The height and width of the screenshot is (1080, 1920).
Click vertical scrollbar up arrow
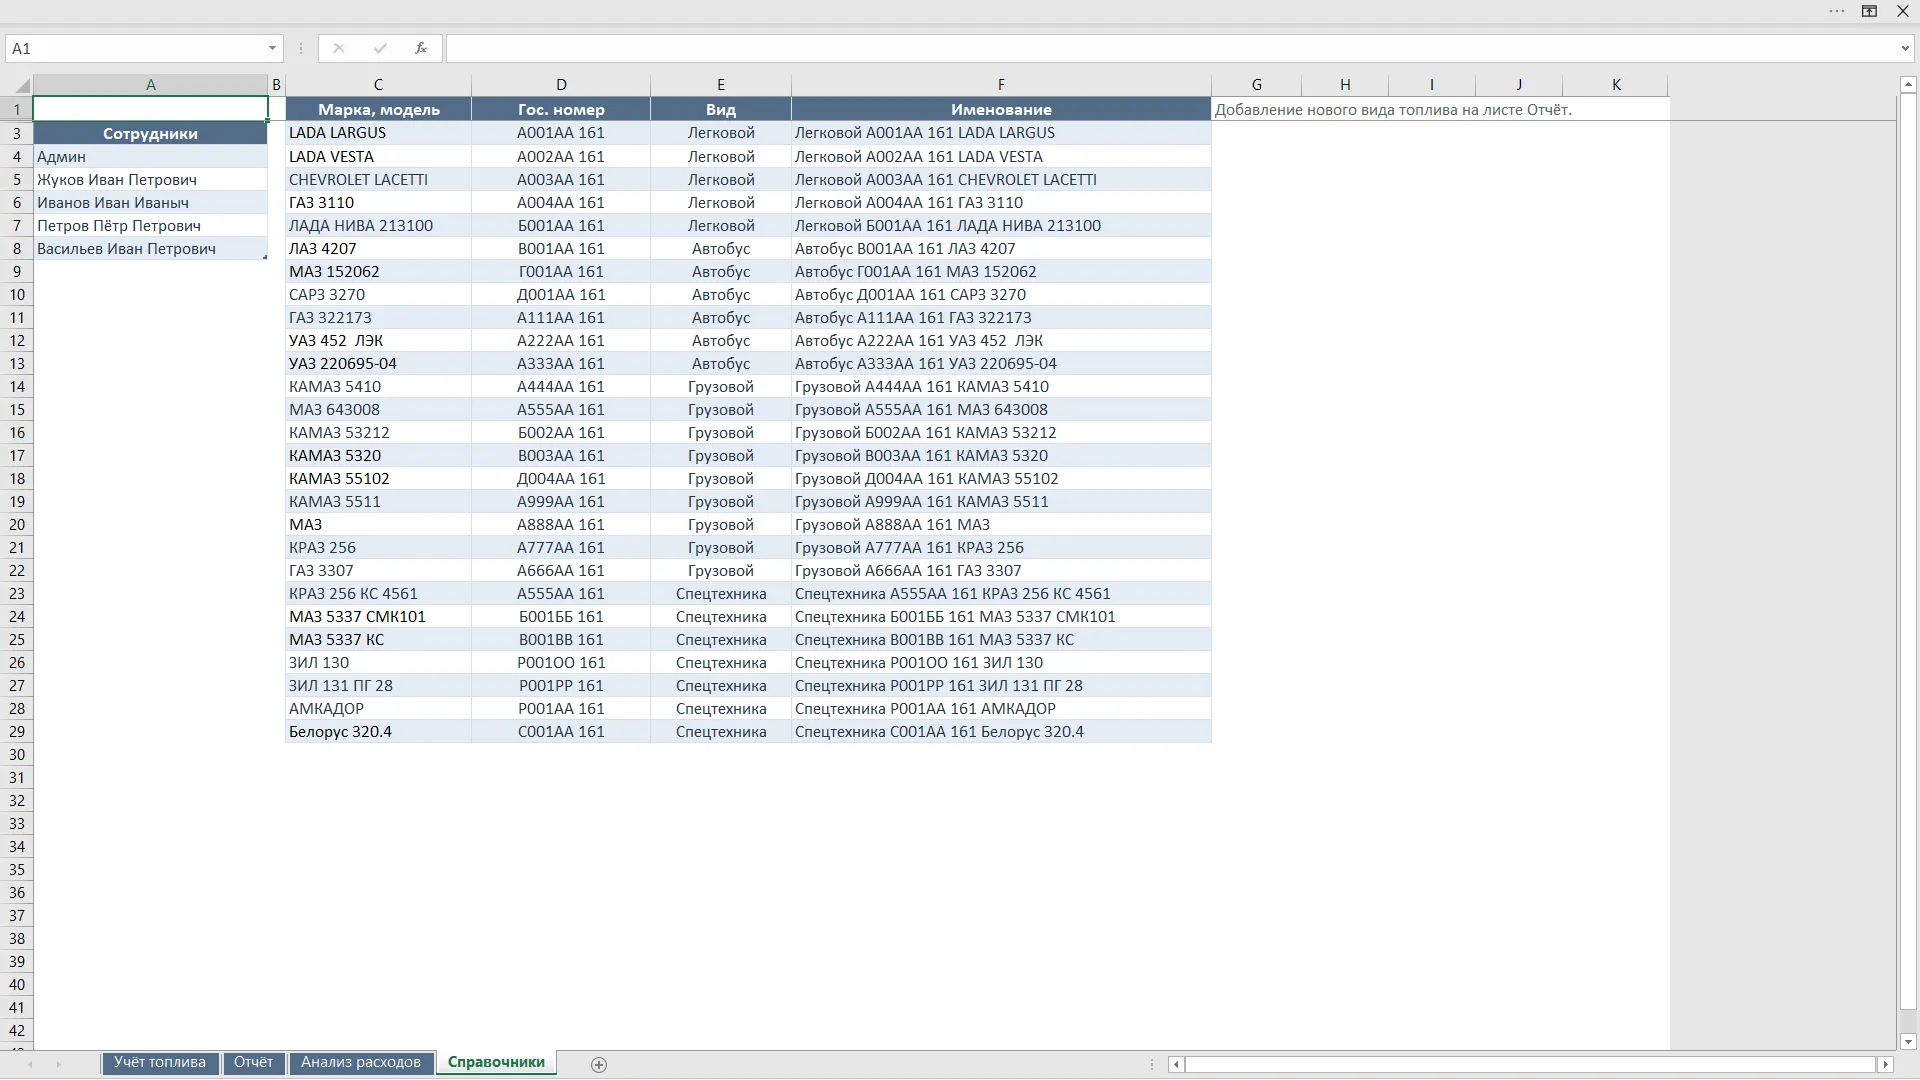click(1907, 85)
